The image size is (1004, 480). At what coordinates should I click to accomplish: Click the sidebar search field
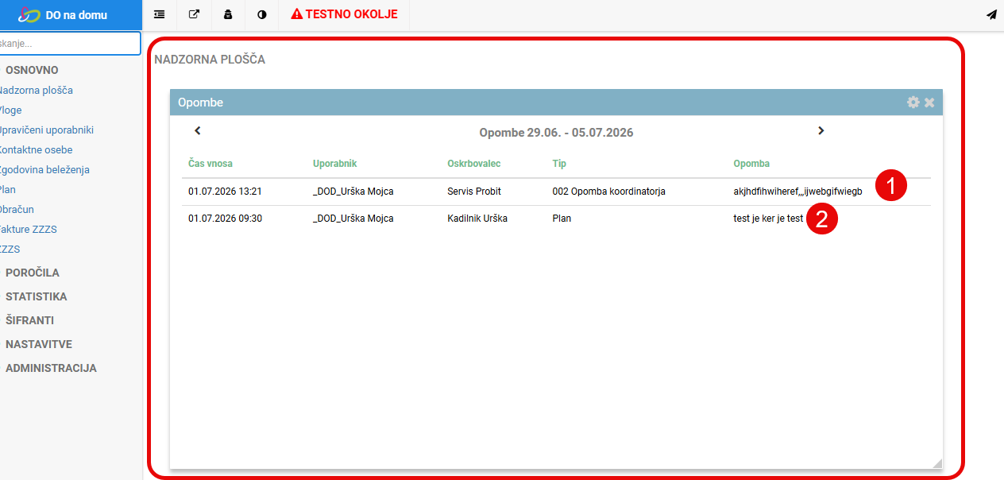tap(69, 44)
